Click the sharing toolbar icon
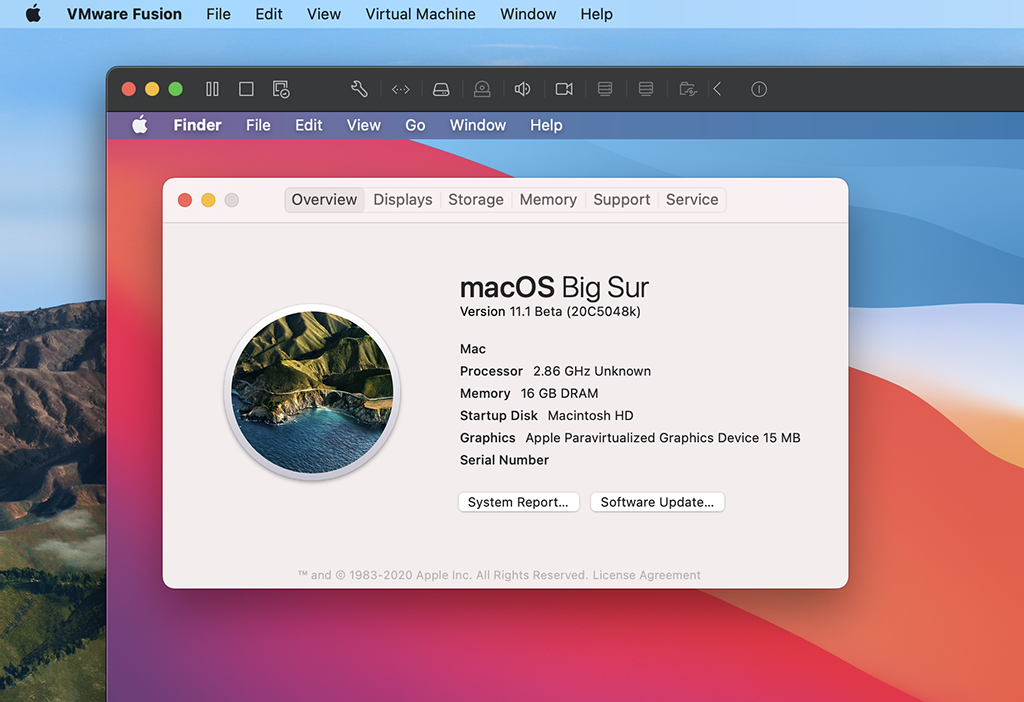The image size is (1024, 702). (x=687, y=88)
